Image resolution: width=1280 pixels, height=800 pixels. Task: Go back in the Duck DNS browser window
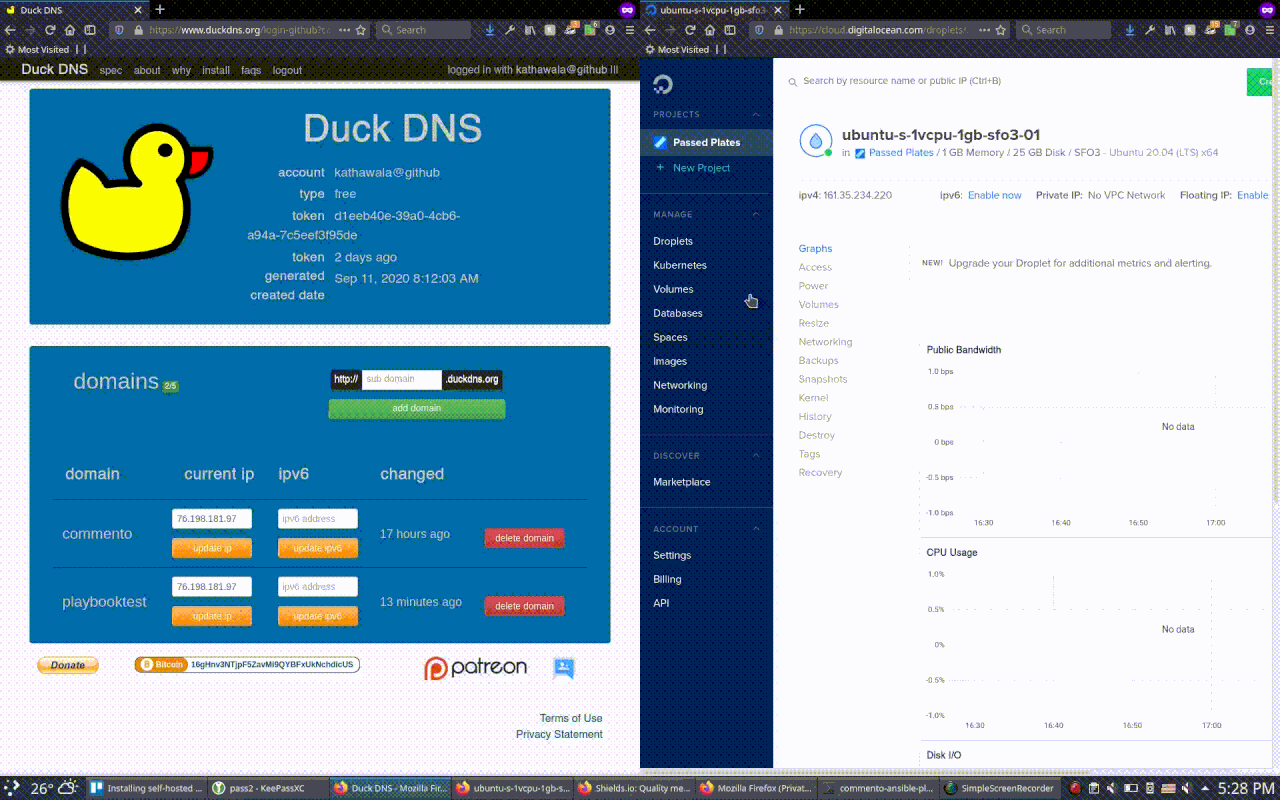point(10,30)
